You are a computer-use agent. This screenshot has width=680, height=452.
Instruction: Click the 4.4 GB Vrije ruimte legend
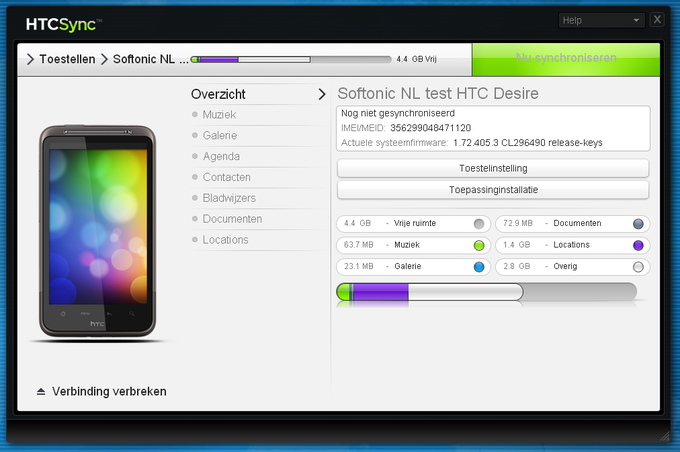[x=413, y=224]
